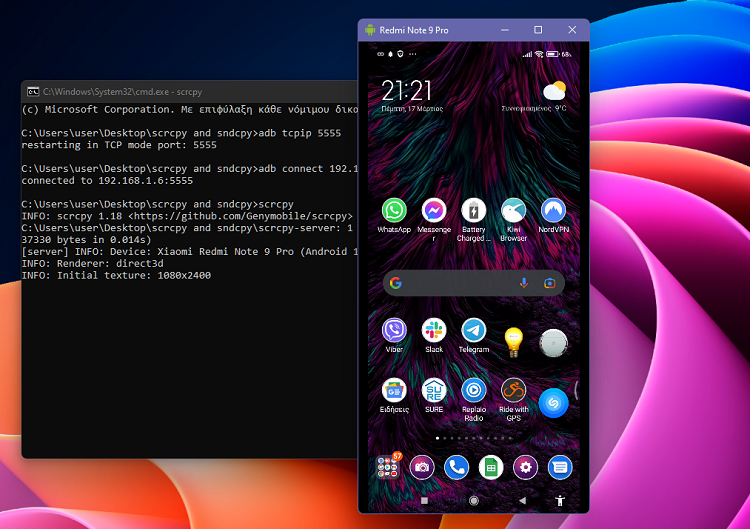Click inside the Google search bar field
750x529 pixels.
[x=474, y=283]
